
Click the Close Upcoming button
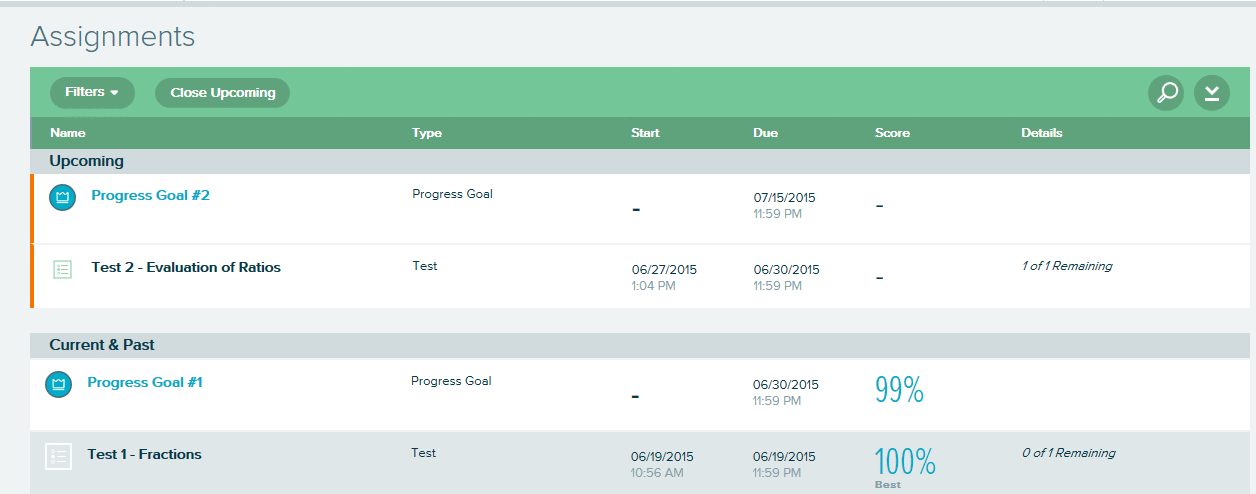[x=222, y=93]
